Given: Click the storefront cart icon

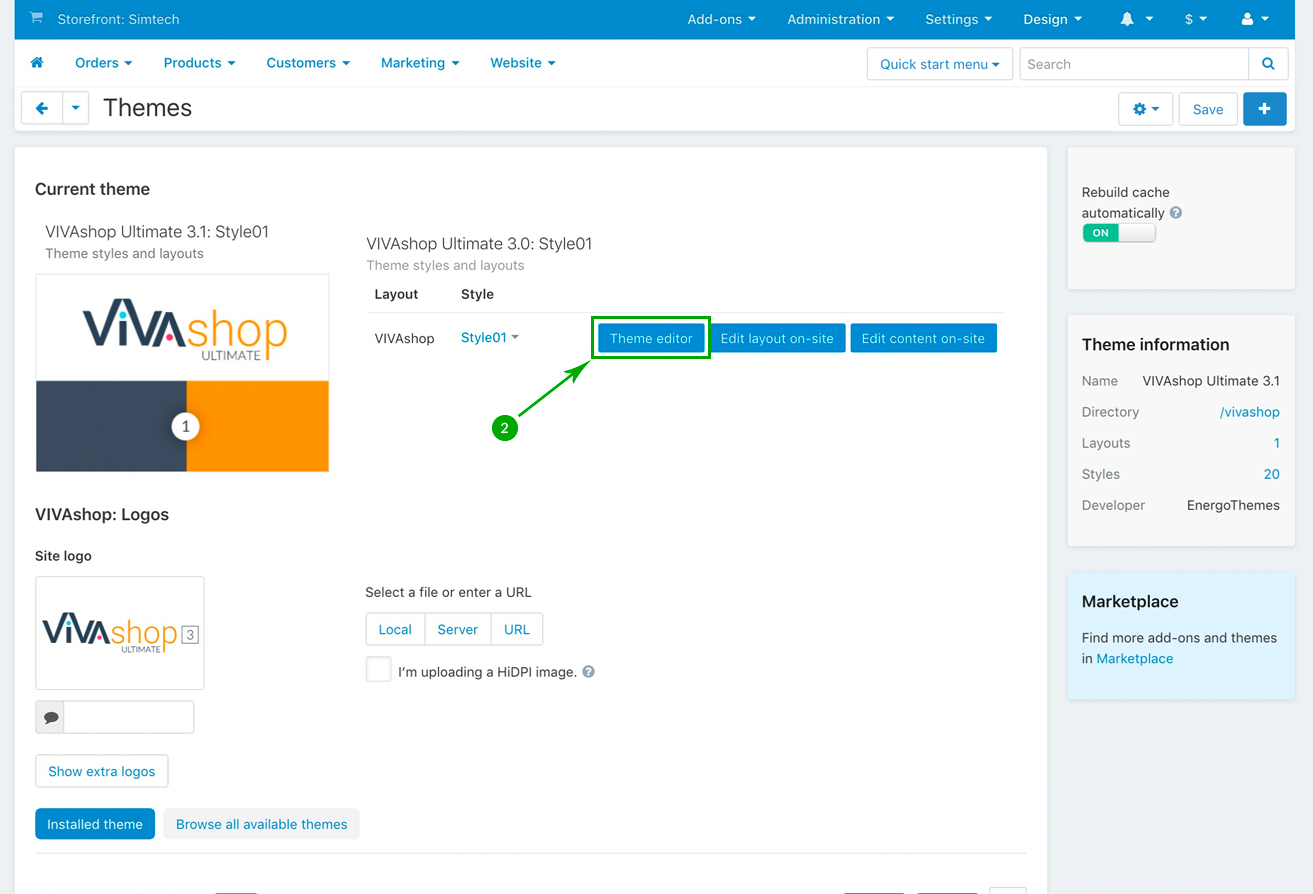Looking at the screenshot, I should (x=37, y=19).
